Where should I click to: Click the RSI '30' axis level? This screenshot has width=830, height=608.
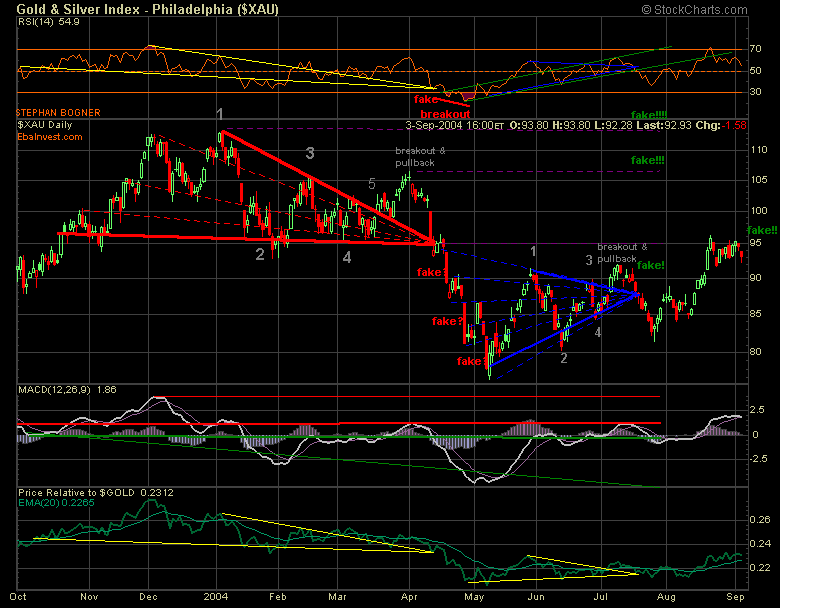pos(755,92)
